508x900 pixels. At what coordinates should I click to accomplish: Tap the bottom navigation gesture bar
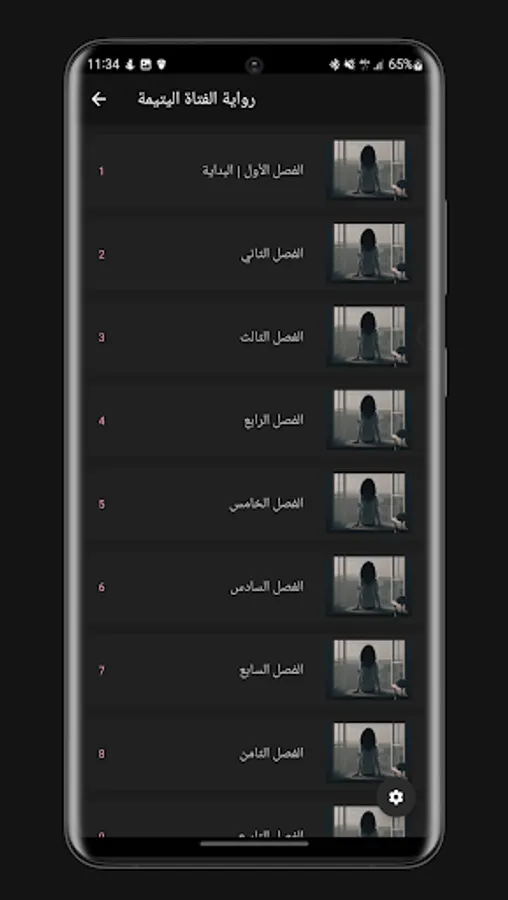[254, 844]
